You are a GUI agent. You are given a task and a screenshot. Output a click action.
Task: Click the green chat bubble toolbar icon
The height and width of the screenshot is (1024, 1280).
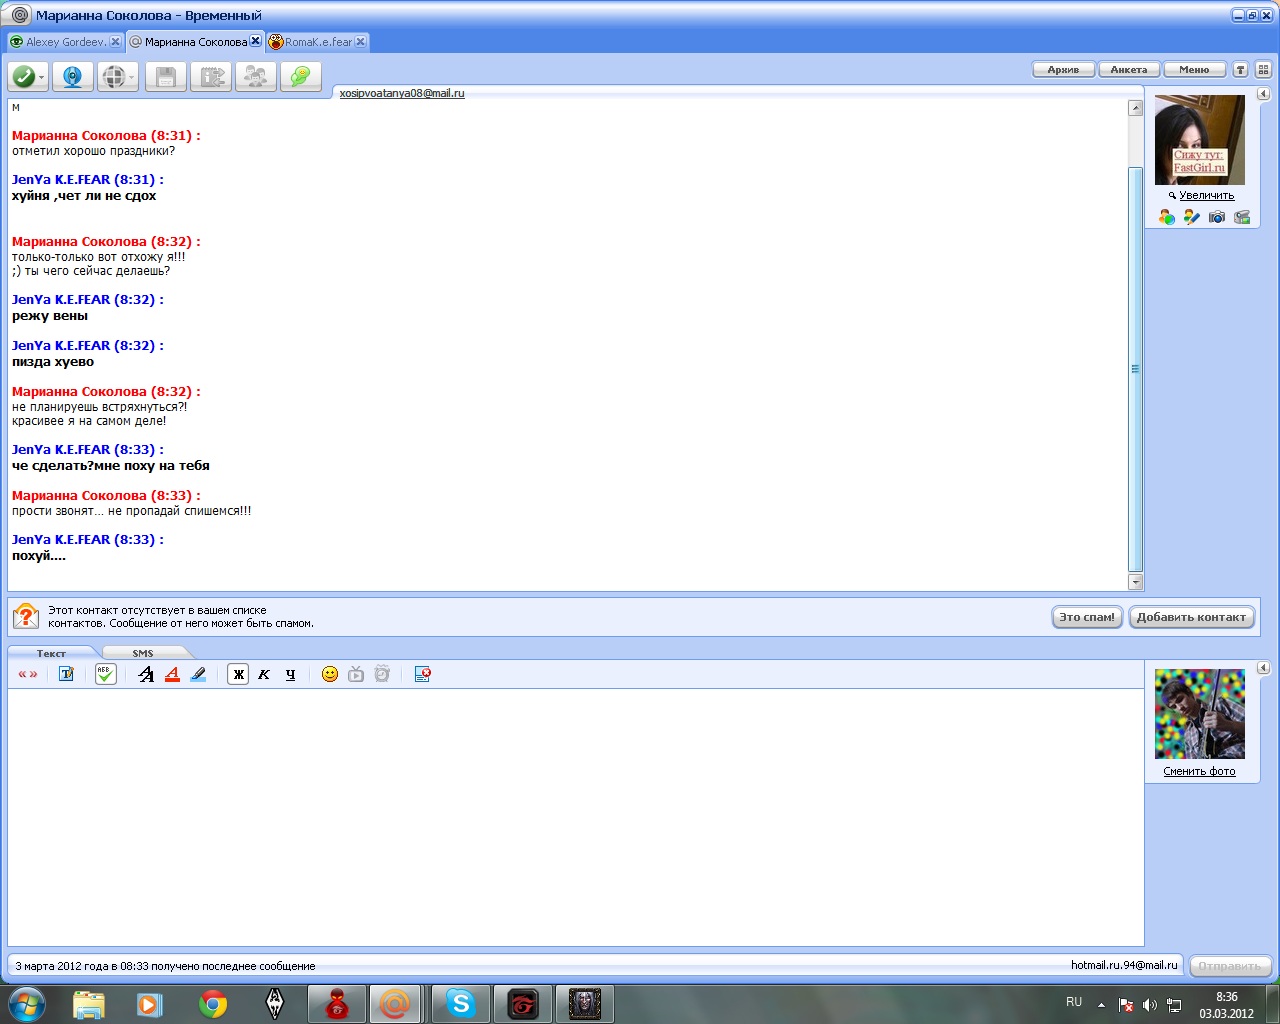click(301, 77)
